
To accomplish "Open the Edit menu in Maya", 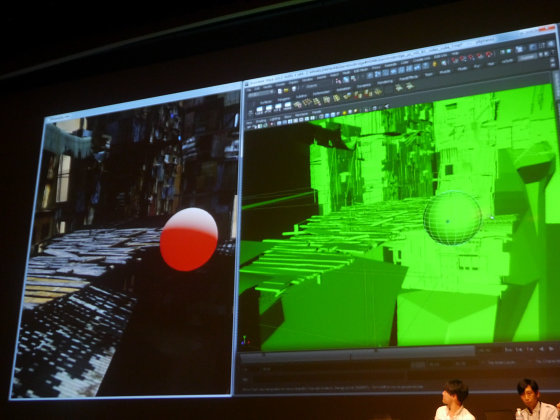I will (257, 88).
